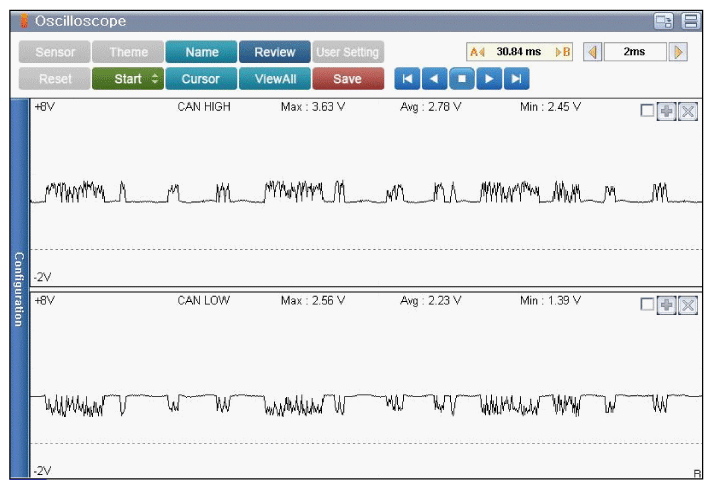The image size is (713, 489).
Task: Expand the CAN LOW channel plus icon
Action: (x=667, y=304)
